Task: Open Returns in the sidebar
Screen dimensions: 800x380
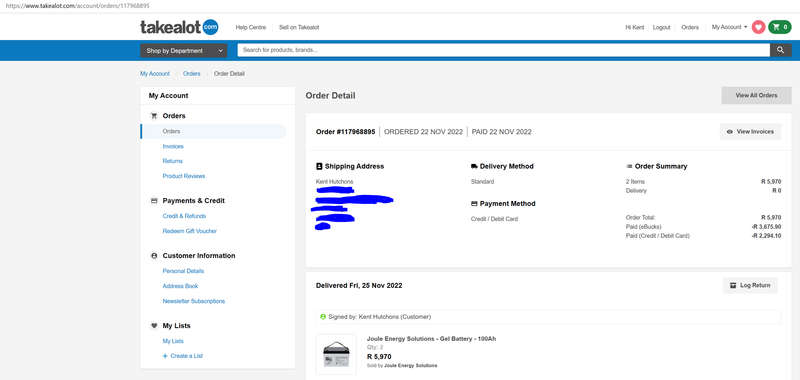Action: tap(172, 161)
